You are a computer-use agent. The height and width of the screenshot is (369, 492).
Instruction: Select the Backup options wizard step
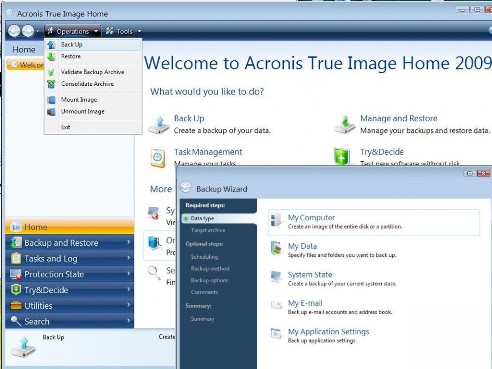coord(210,280)
